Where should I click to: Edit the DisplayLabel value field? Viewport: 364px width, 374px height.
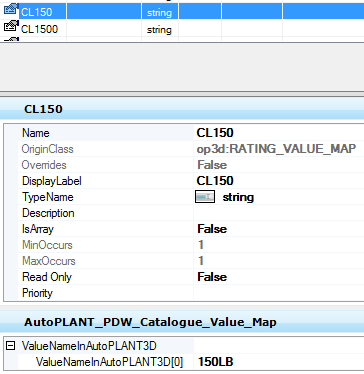point(279,181)
